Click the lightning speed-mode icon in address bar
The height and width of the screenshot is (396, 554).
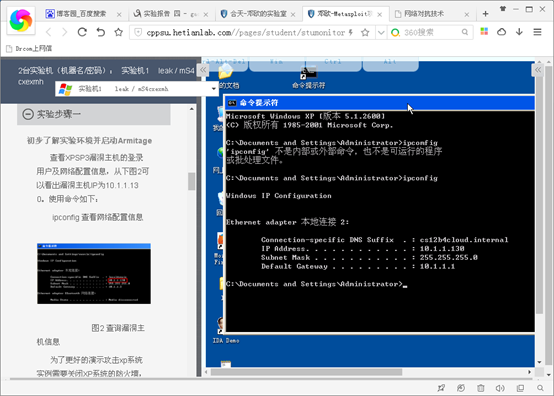pos(351,32)
